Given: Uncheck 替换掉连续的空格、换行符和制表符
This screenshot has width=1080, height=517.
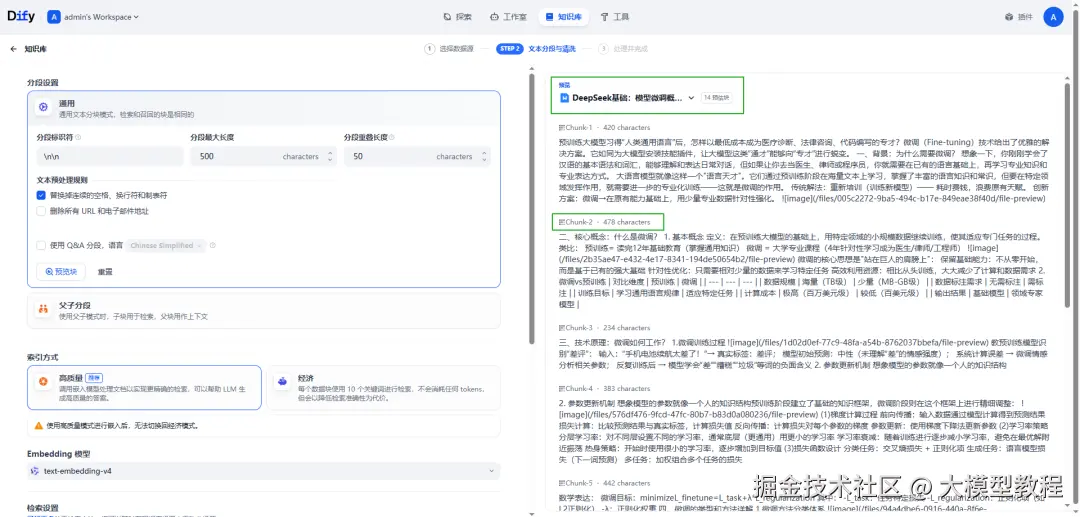Looking at the screenshot, I should coord(41,196).
